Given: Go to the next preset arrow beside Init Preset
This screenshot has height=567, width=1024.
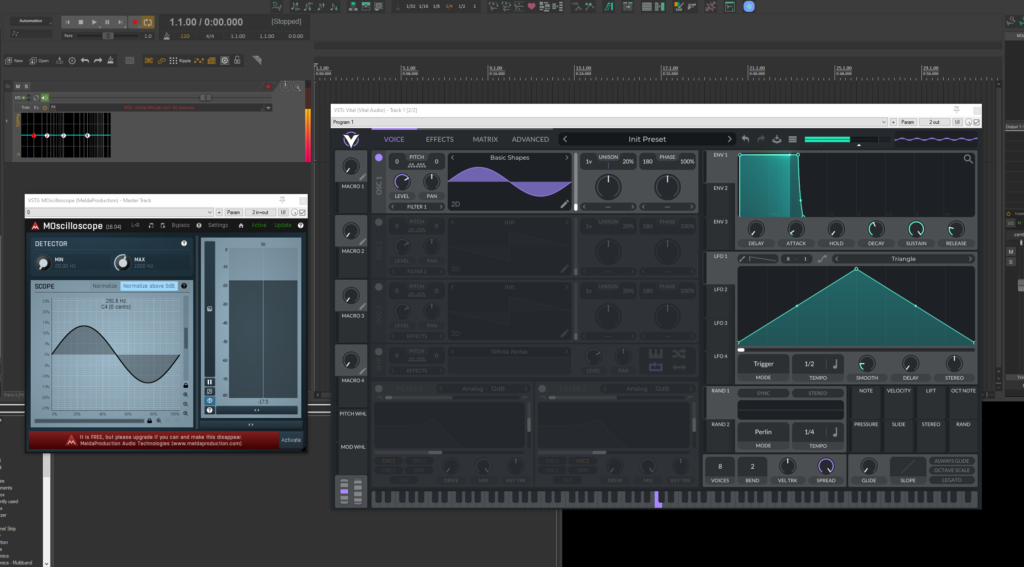Looking at the screenshot, I should click(729, 139).
